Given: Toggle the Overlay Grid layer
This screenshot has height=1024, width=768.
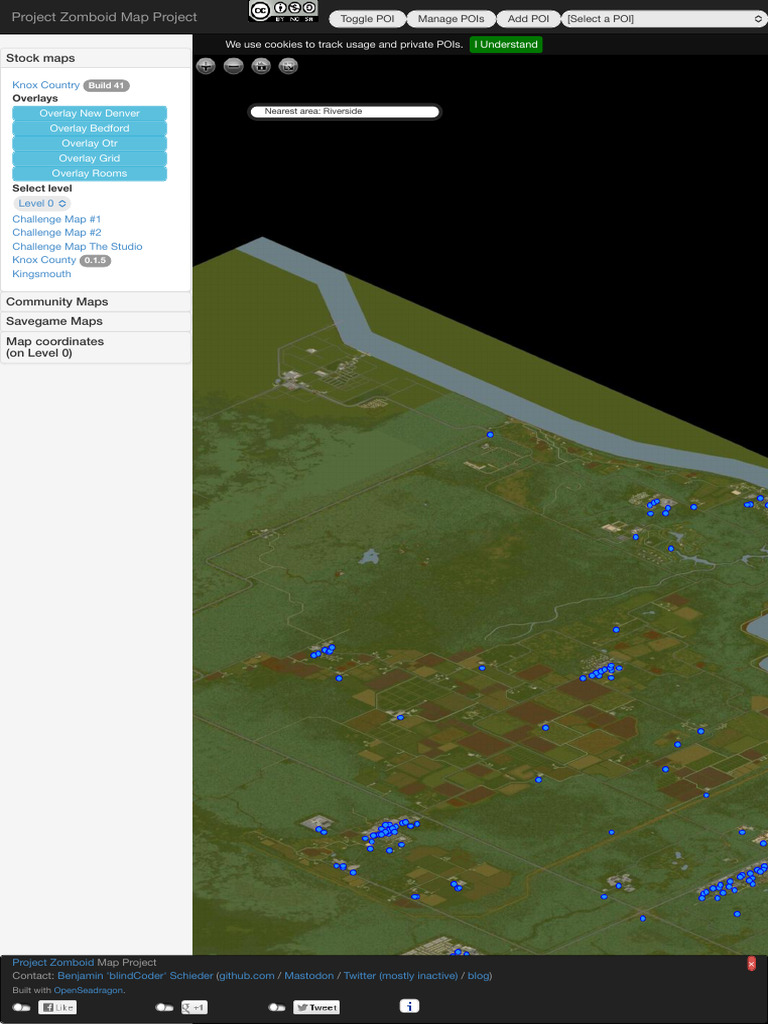Looking at the screenshot, I should click(89, 159).
